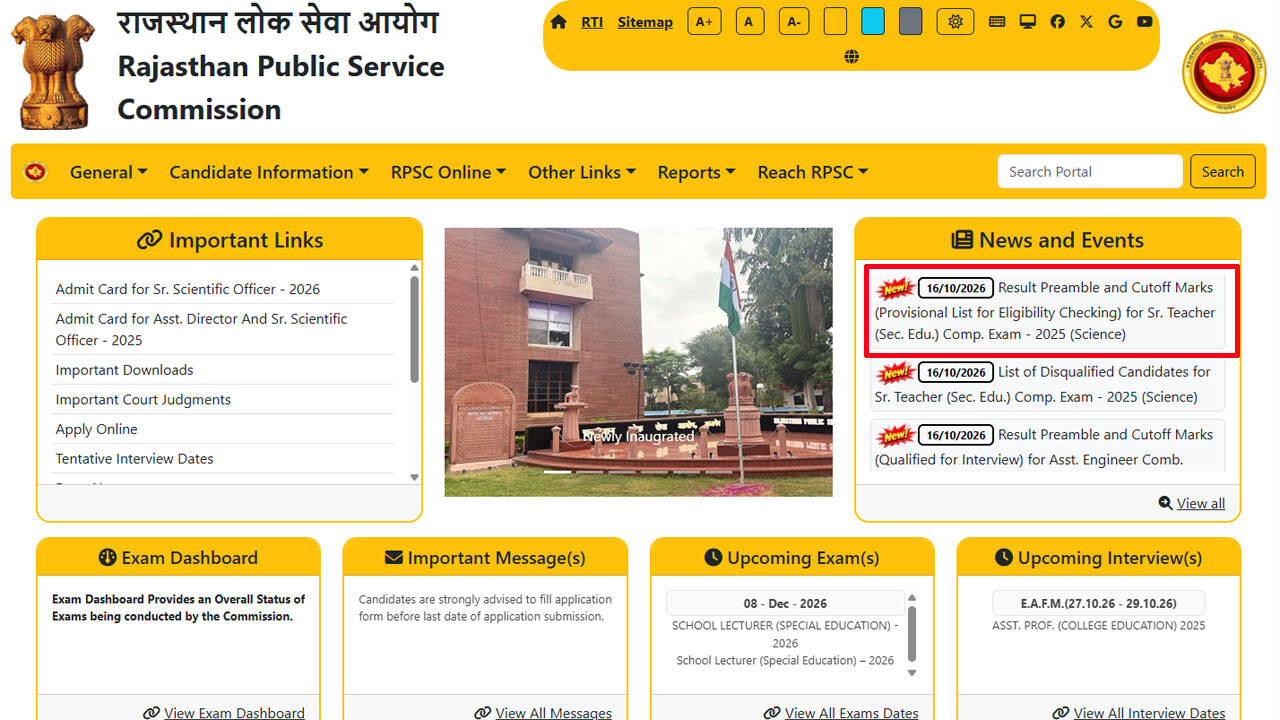
Task: Expand the Reports dropdown menu
Action: [697, 172]
